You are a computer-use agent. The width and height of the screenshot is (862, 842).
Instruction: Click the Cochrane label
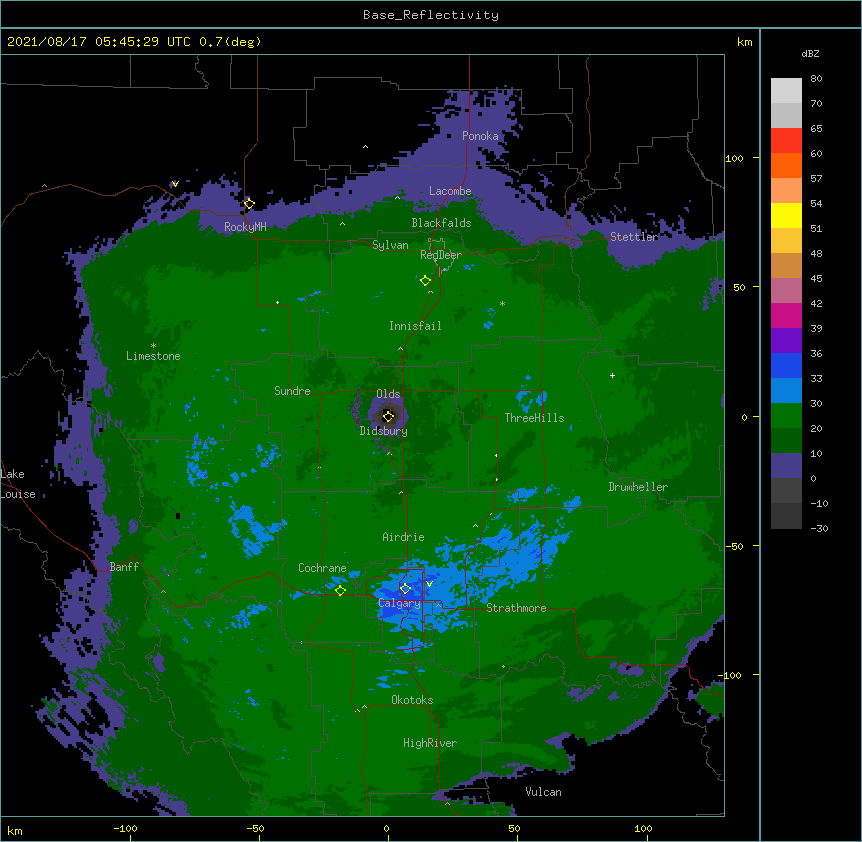pyautogui.click(x=322, y=568)
